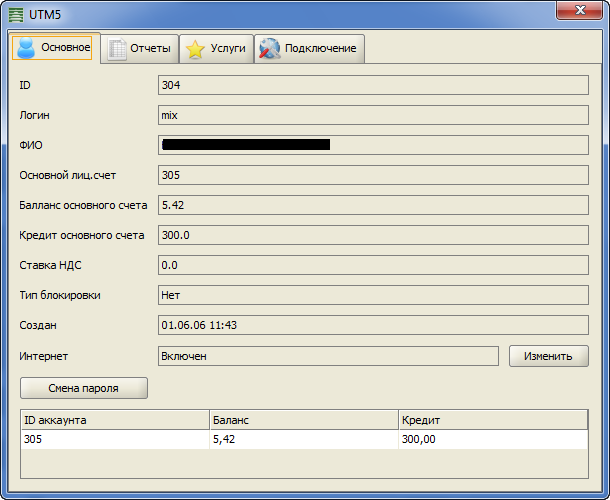
Task: Click the star icon on Услуги tab
Action: 196,49
